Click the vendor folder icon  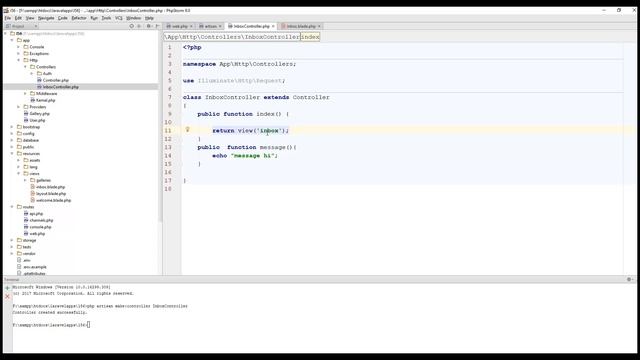[19, 253]
